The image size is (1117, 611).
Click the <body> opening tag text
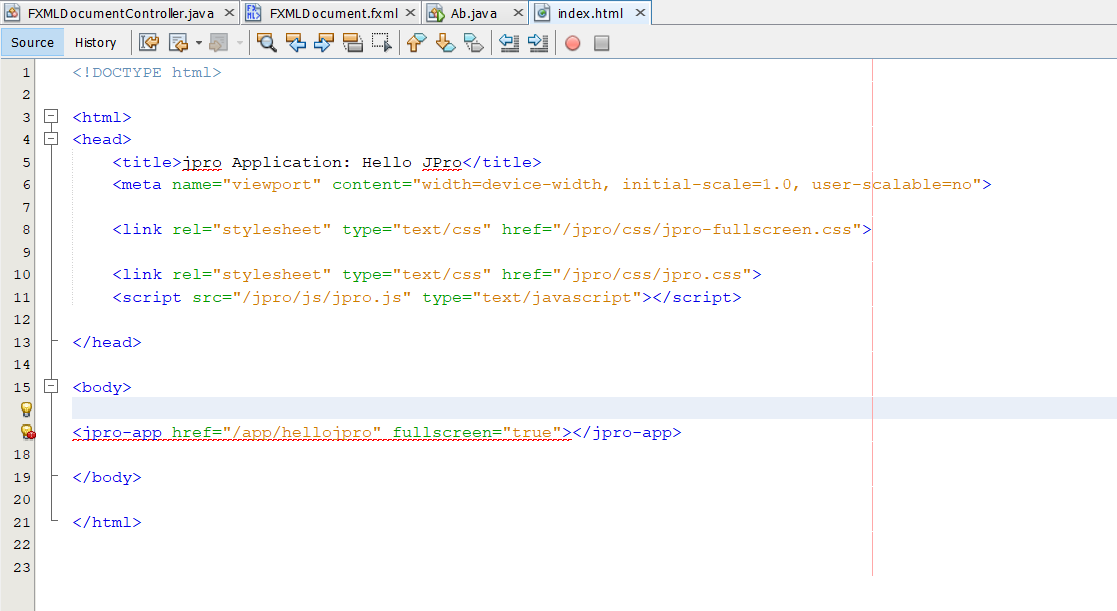(102, 387)
